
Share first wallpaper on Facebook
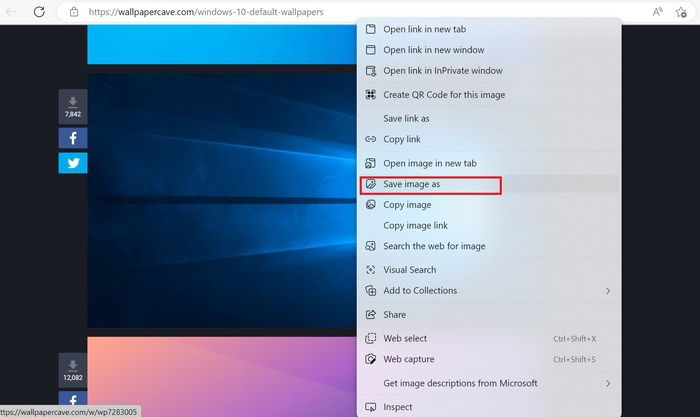(73, 138)
